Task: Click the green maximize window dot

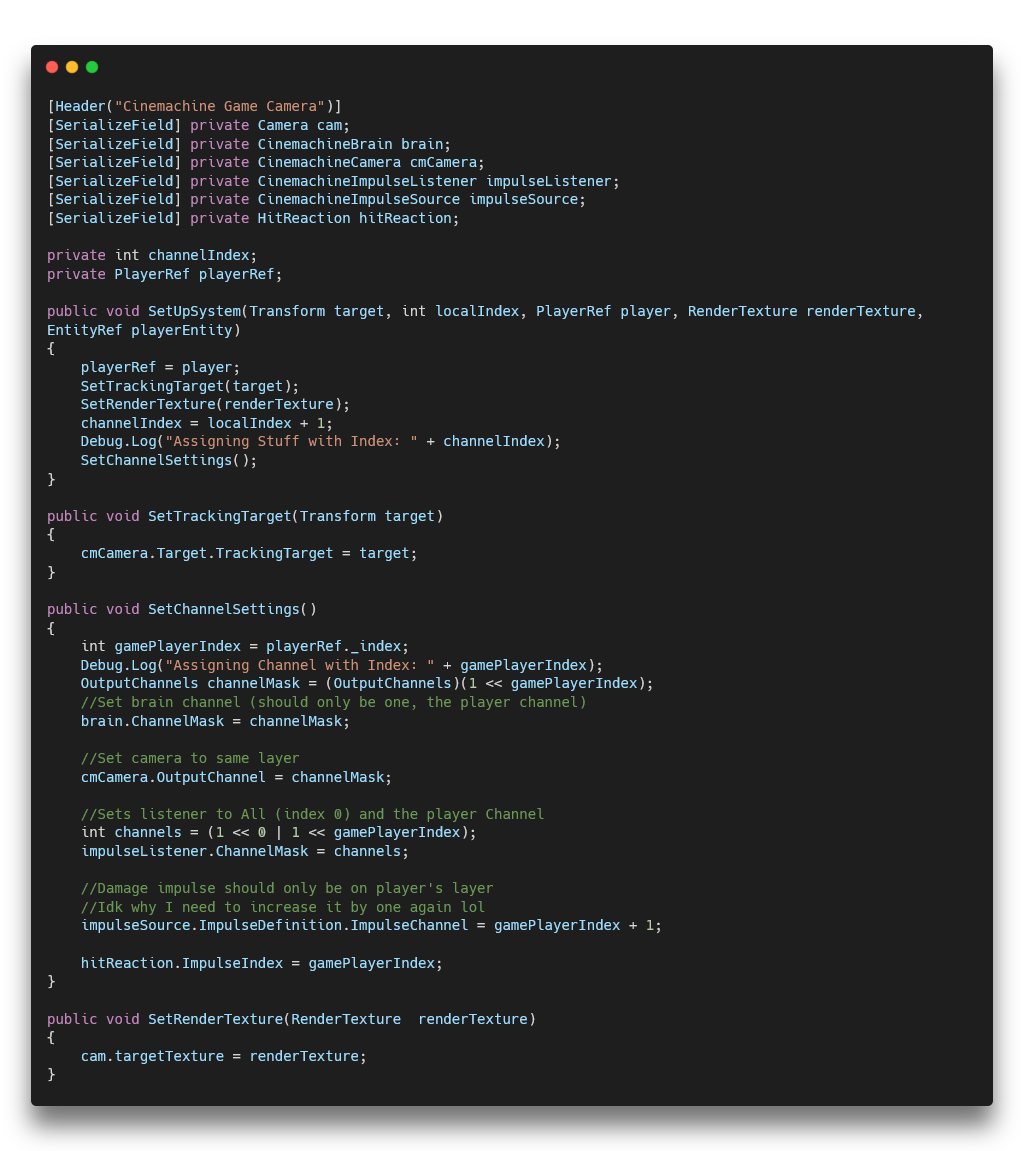Action: coord(92,67)
